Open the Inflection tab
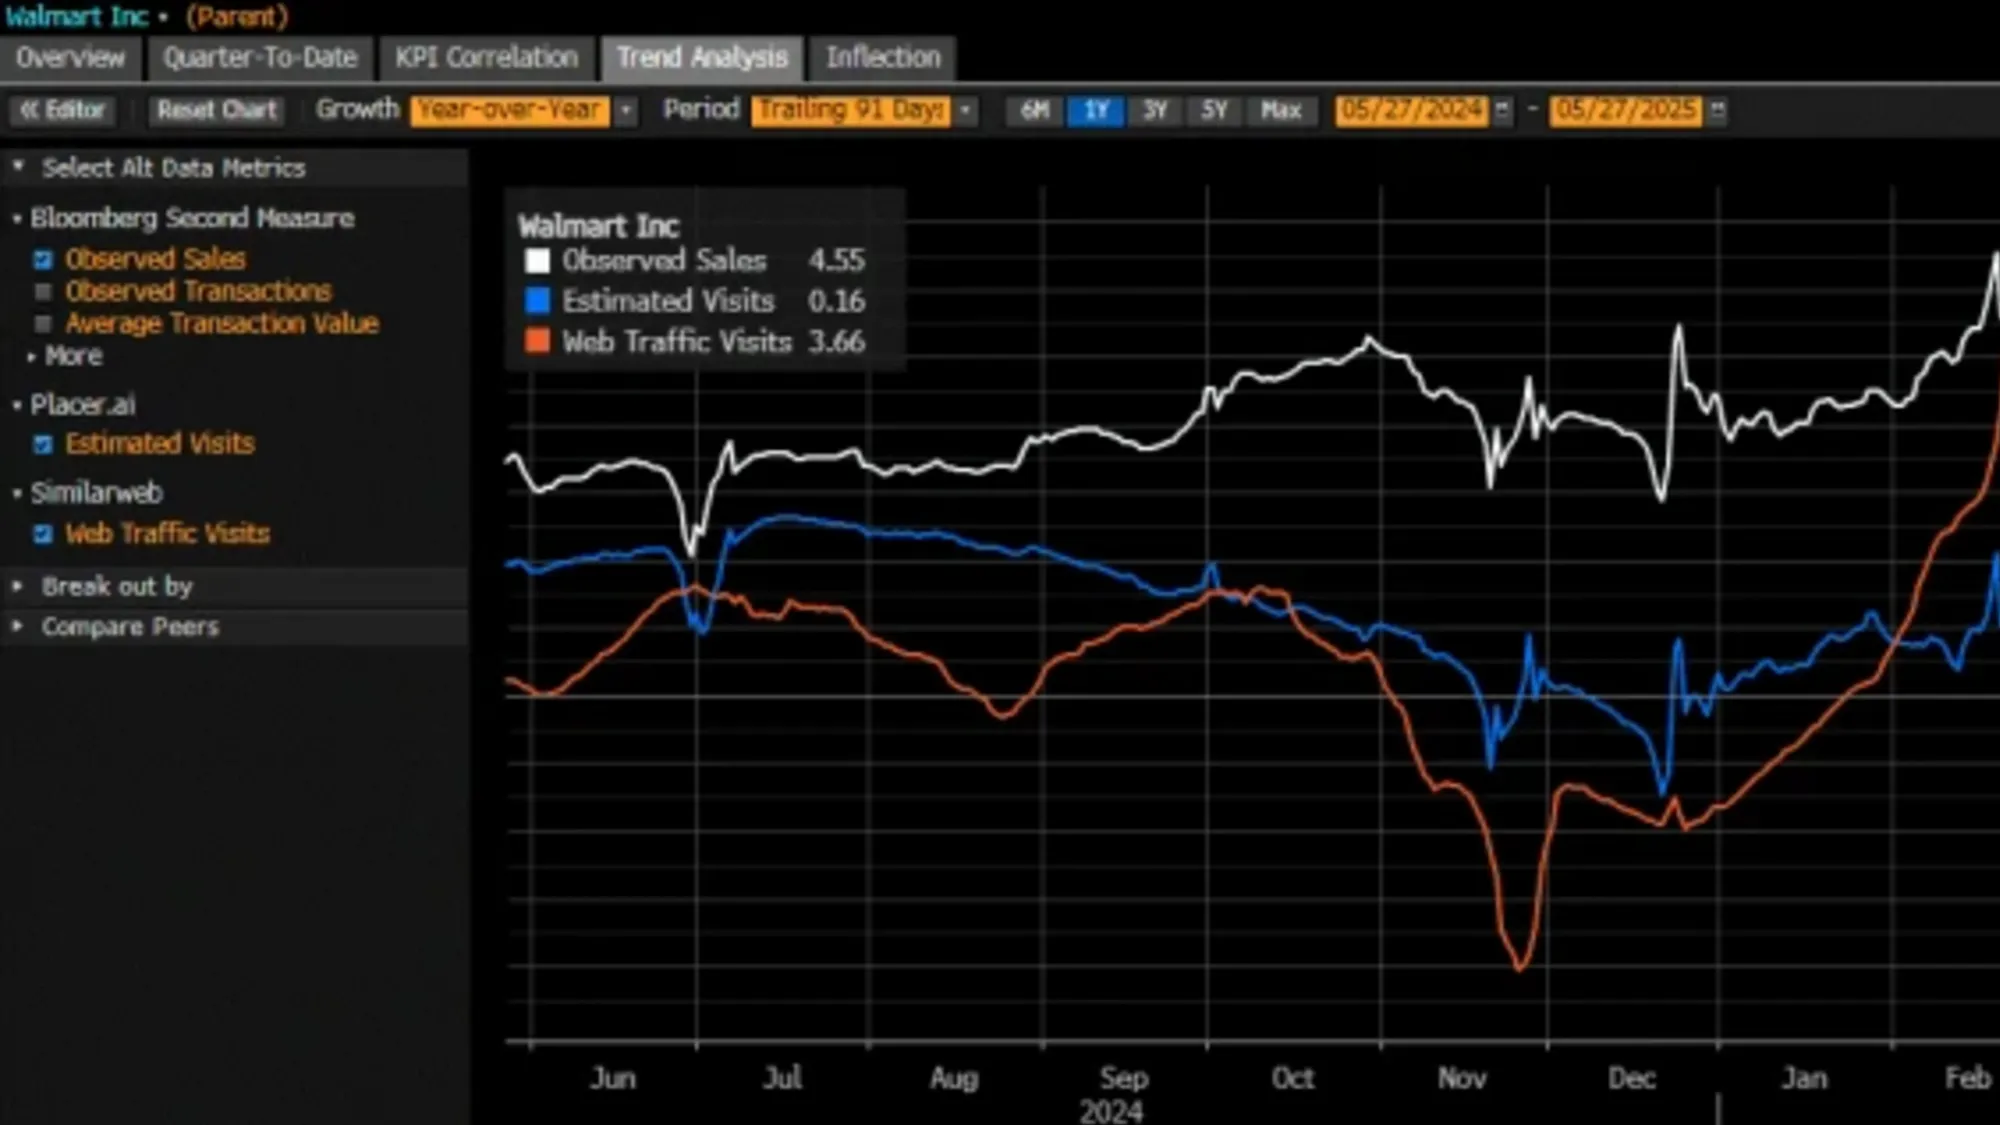2000x1125 pixels. pyautogui.click(x=883, y=58)
